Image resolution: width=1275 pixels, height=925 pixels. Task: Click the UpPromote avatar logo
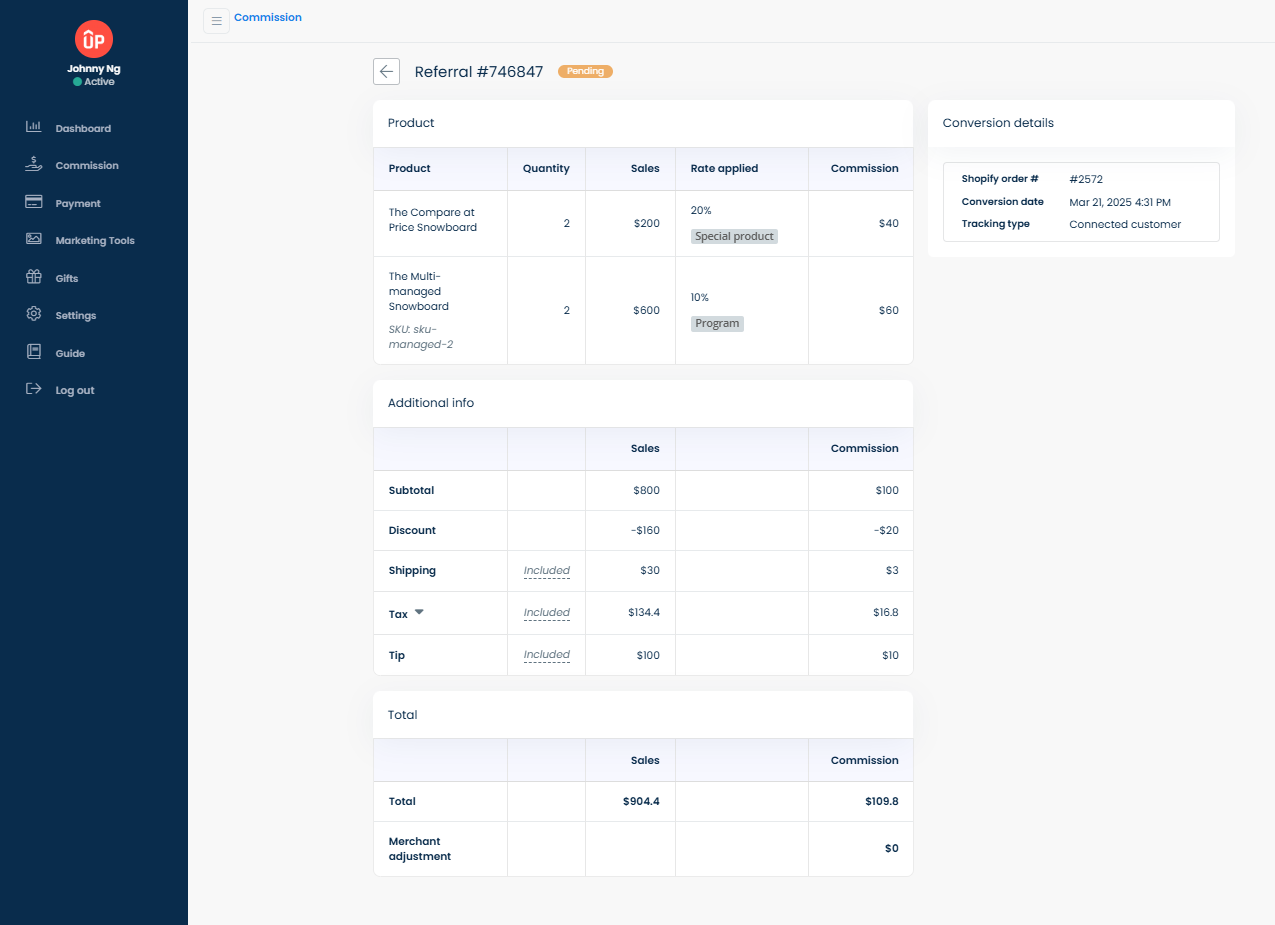click(94, 40)
